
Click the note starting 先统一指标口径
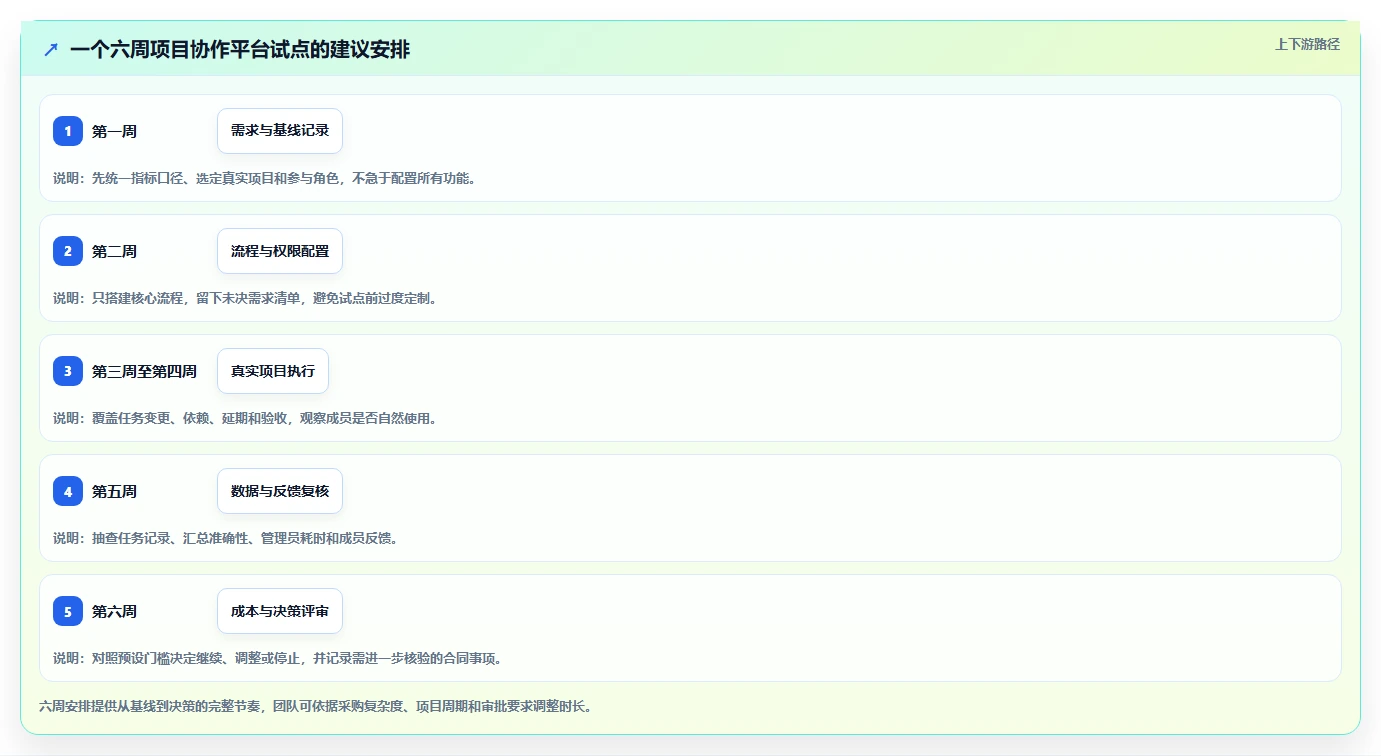(265, 178)
